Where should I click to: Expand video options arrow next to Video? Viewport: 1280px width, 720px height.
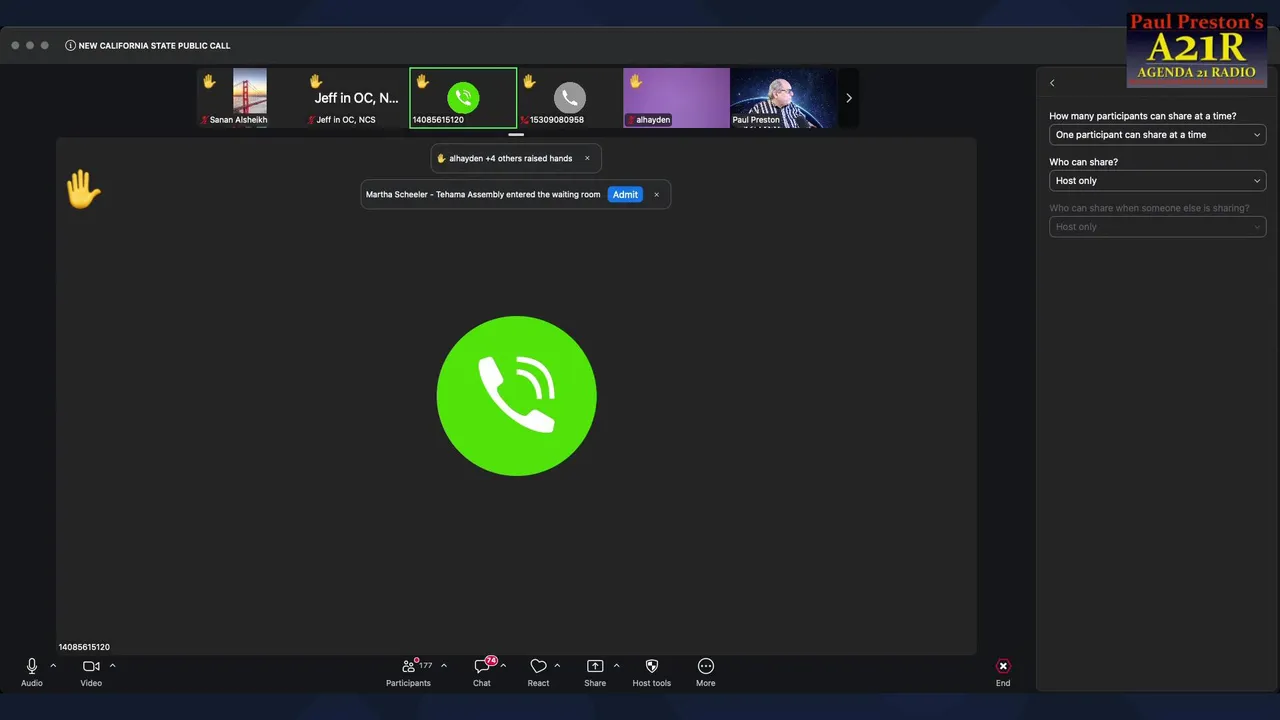point(112,666)
